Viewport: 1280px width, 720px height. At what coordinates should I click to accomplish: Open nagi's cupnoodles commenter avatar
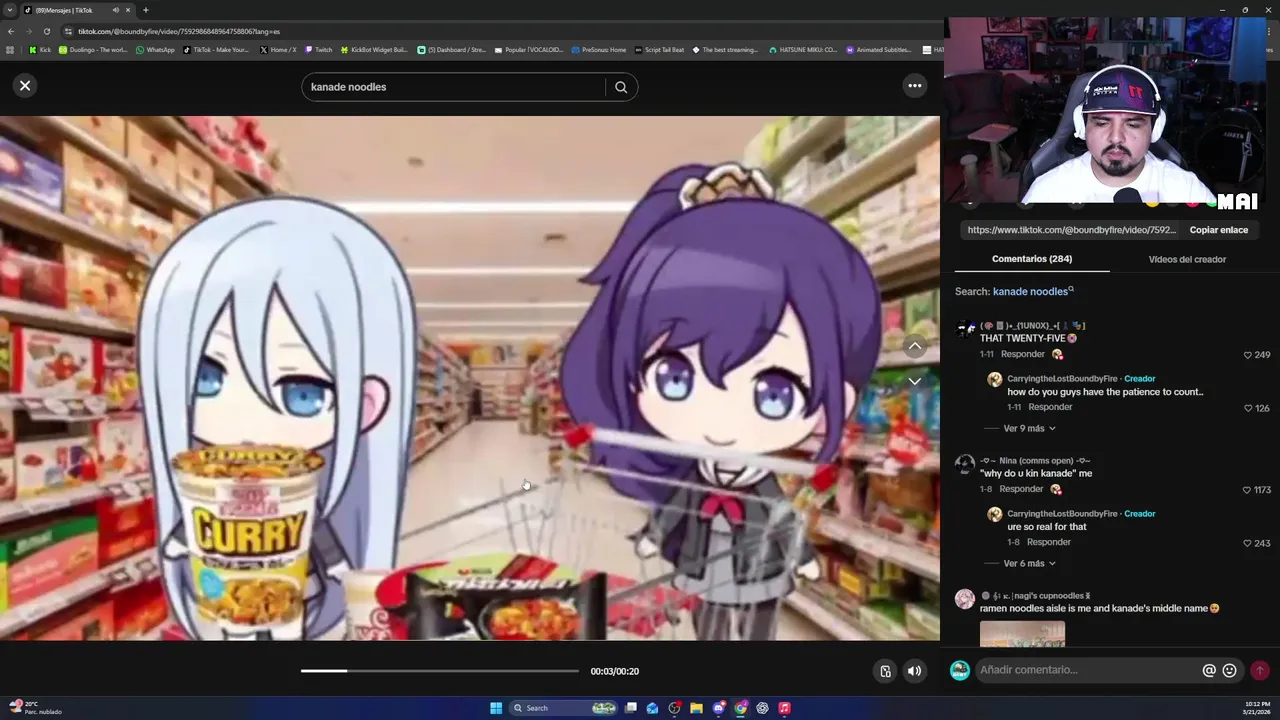tap(964, 599)
